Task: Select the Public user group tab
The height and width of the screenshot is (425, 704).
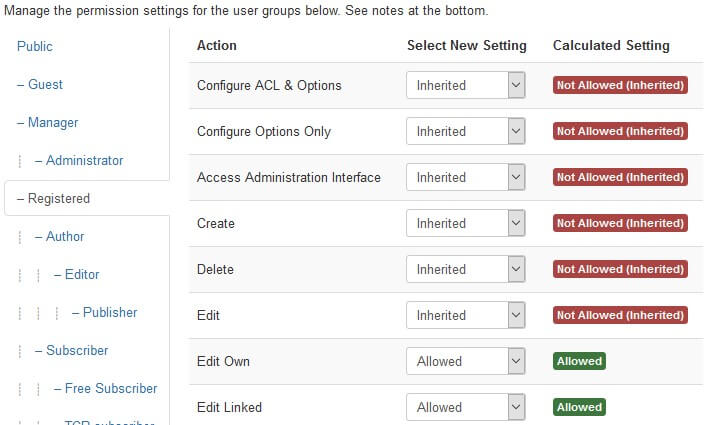Action: pos(35,46)
